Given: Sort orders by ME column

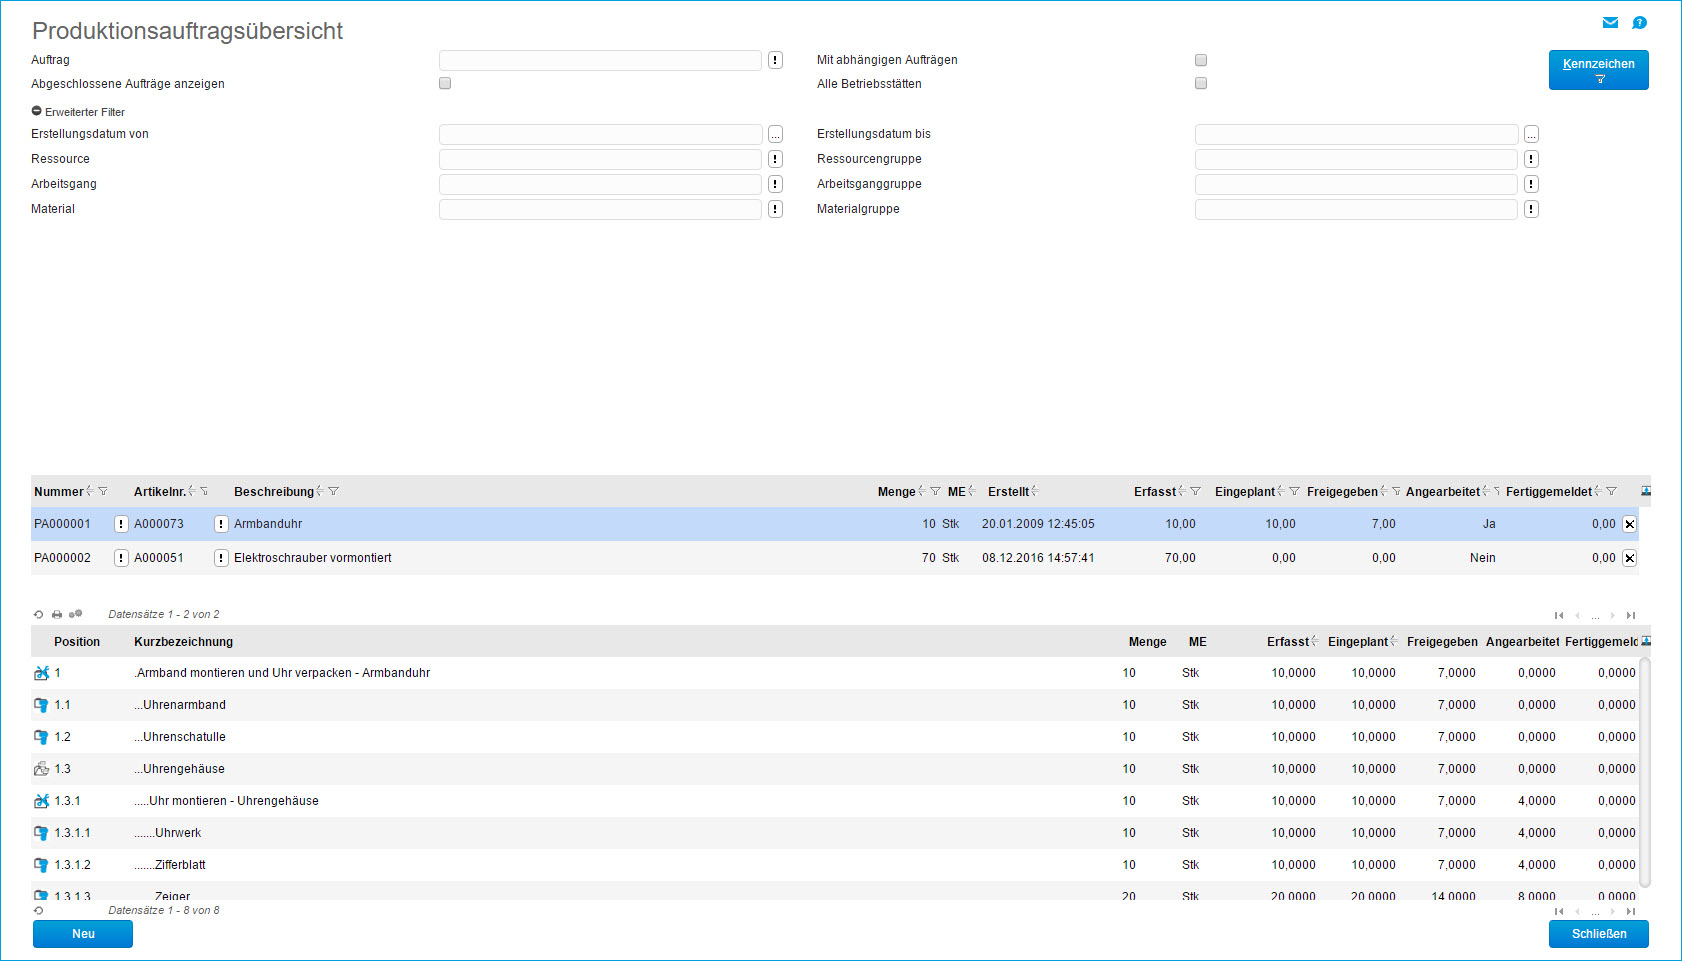Looking at the screenshot, I should [x=972, y=491].
